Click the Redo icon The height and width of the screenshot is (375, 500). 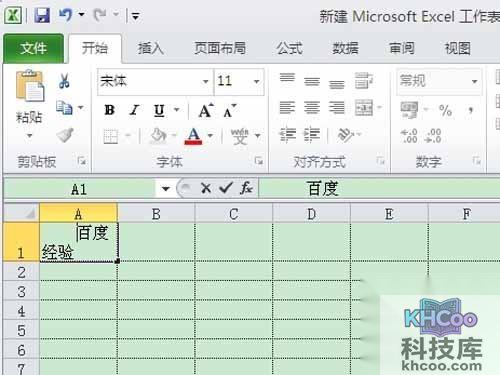[x=99, y=15]
